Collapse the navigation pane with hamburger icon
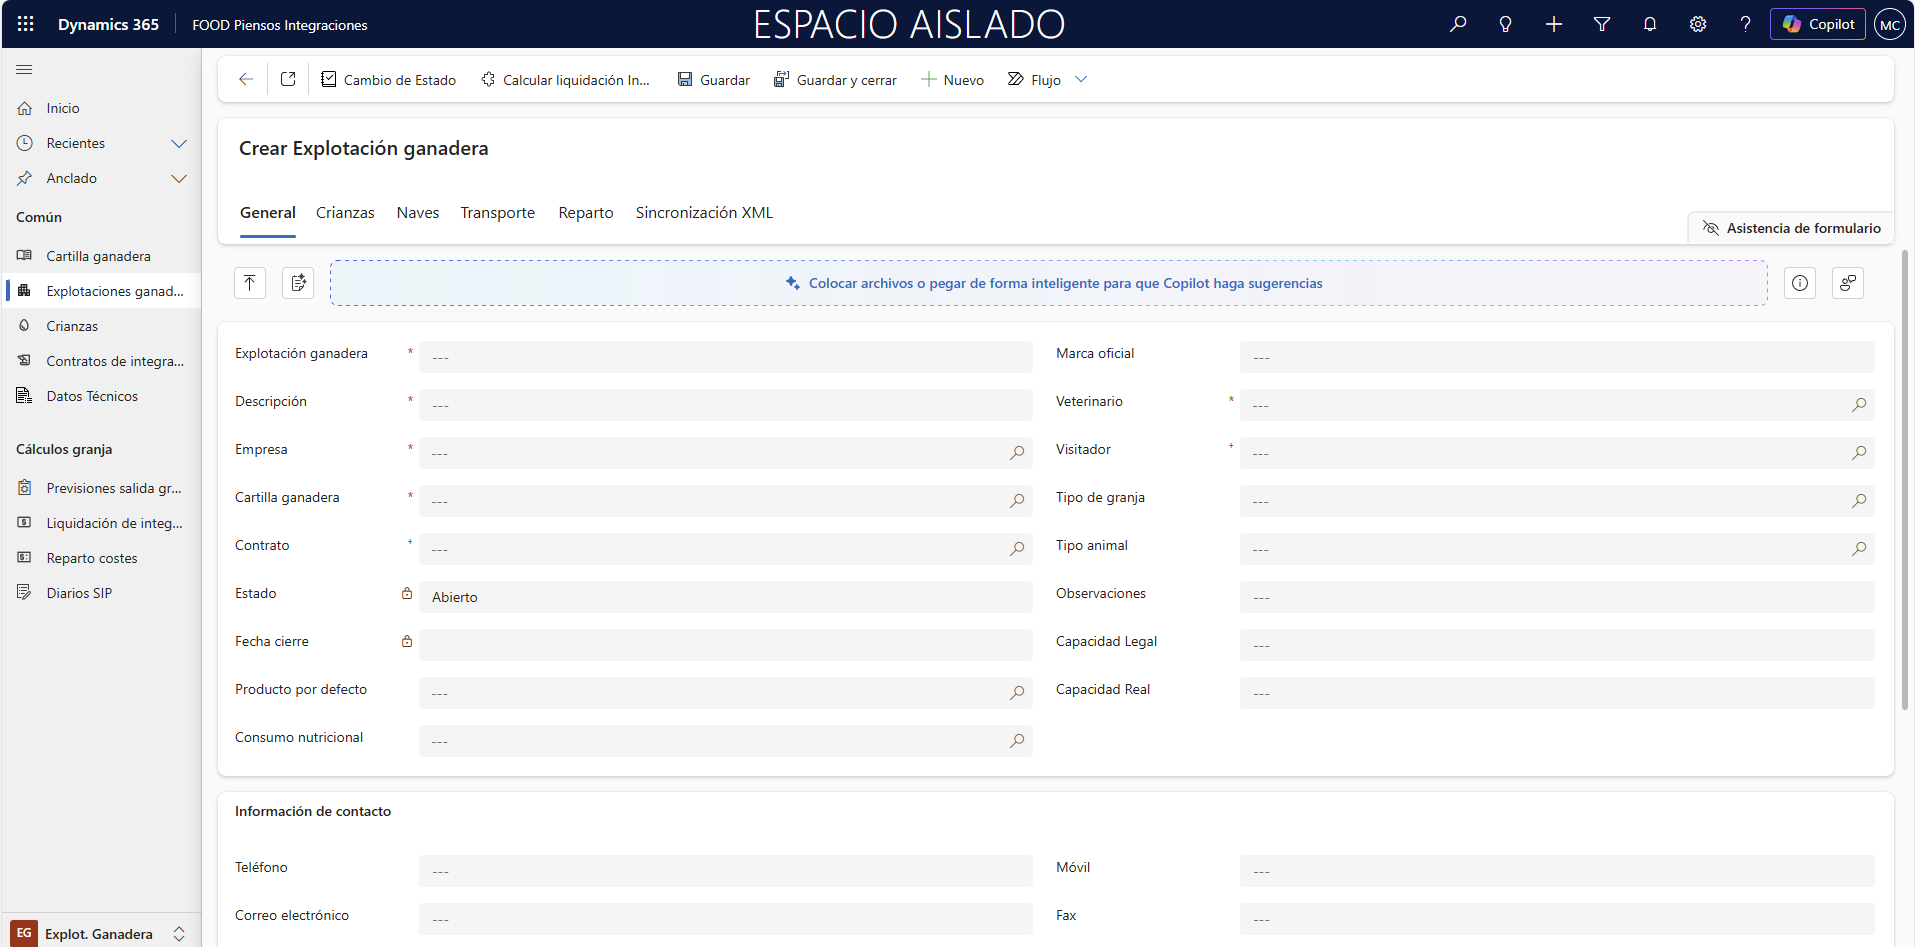1915x947 pixels. 24,70
